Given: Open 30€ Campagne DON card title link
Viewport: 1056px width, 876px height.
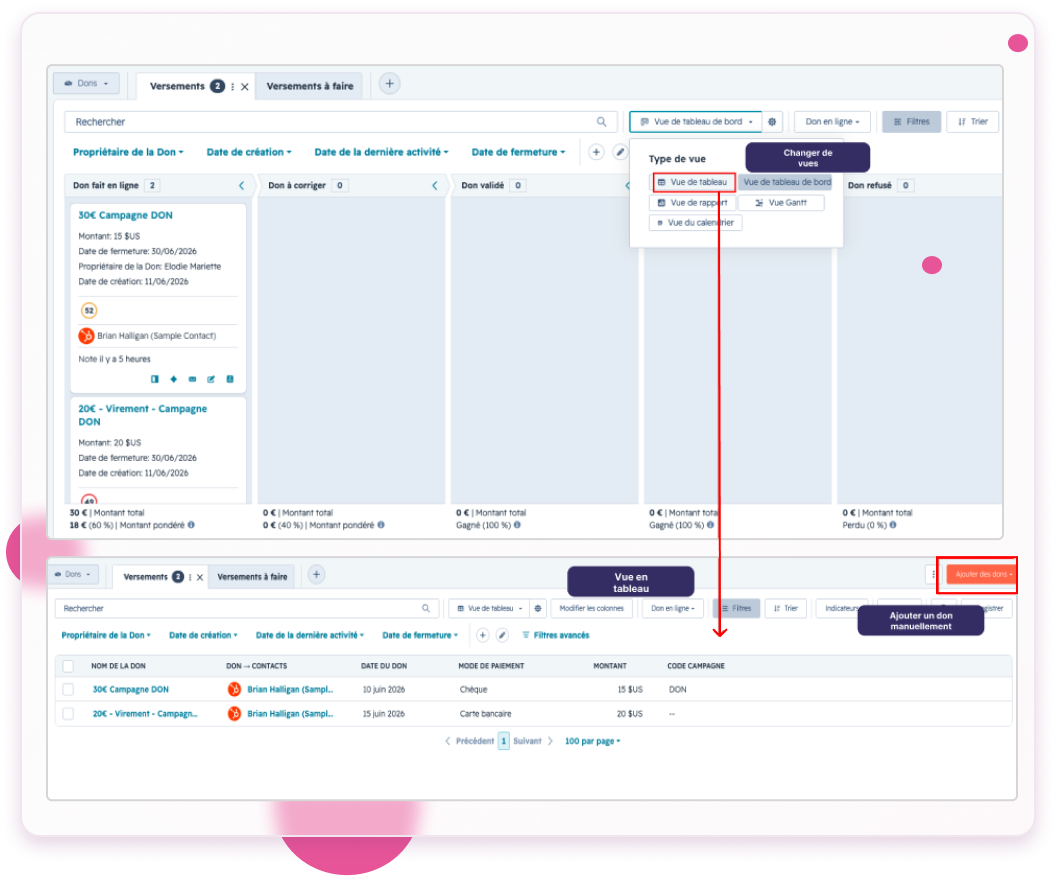Looking at the screenshot, I should [x=125, y=215].
